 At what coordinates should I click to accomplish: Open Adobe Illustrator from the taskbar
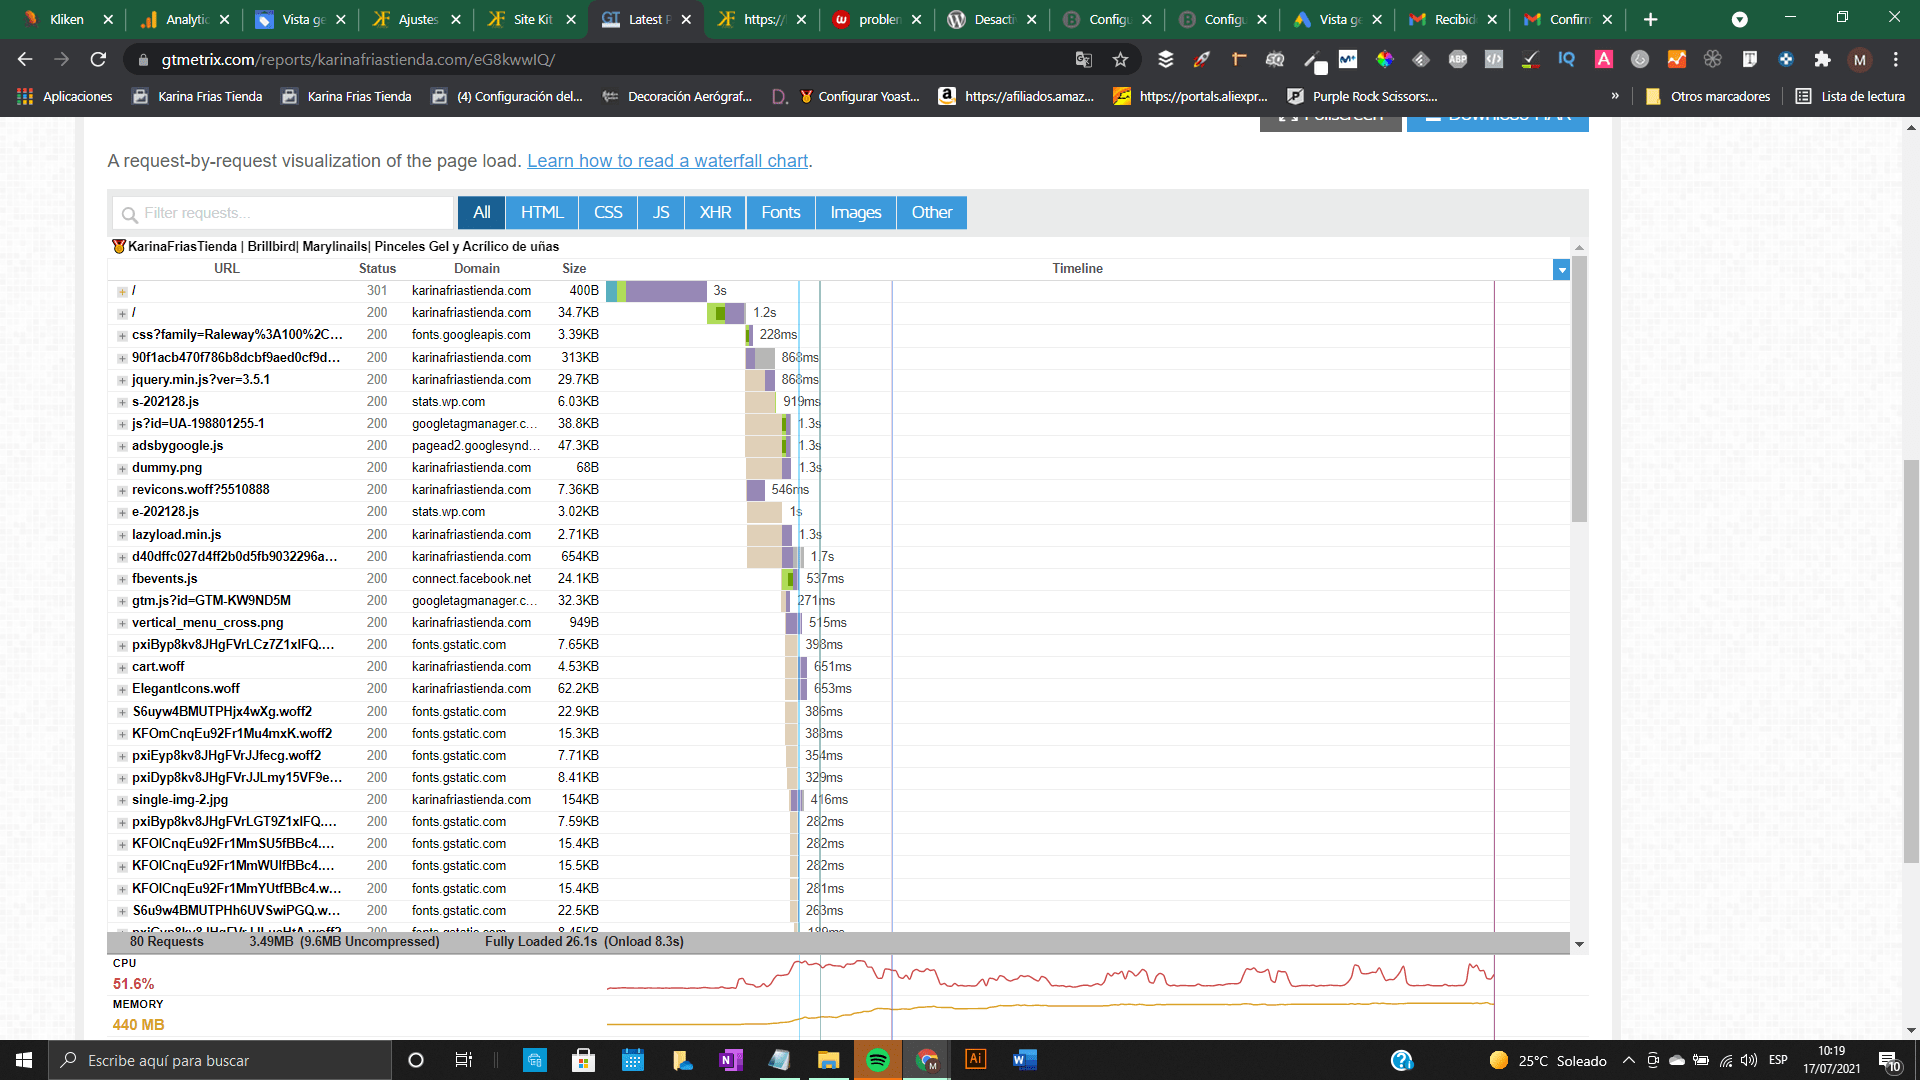975,1060
